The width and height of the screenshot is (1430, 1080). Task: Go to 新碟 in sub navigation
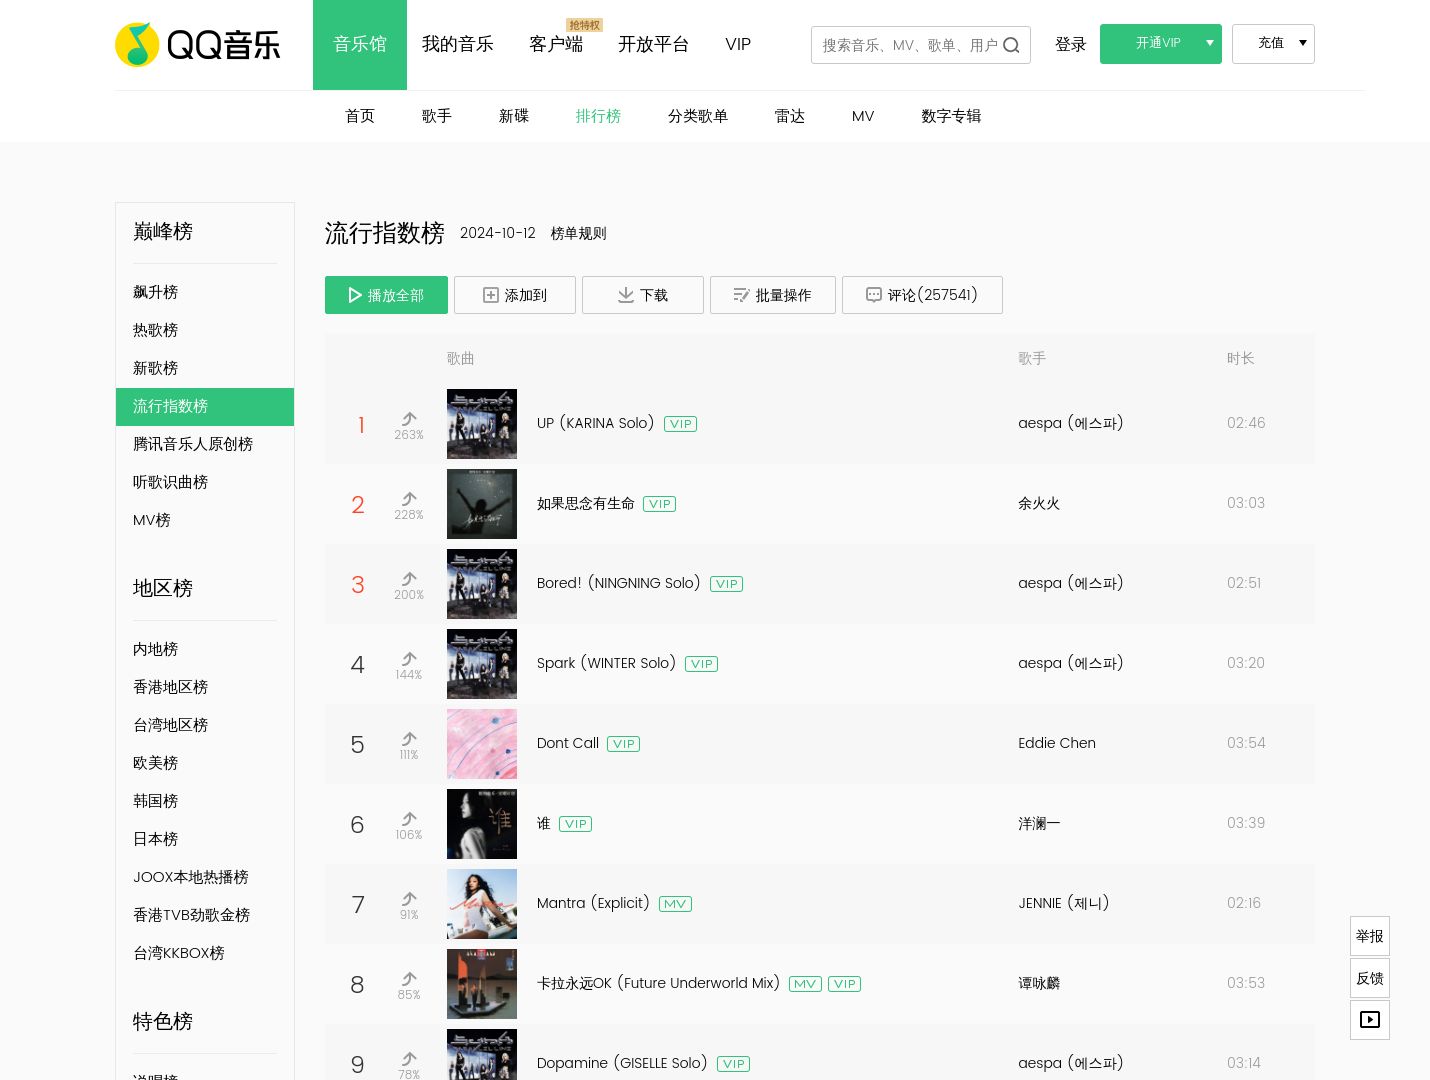tap(514, 116)
